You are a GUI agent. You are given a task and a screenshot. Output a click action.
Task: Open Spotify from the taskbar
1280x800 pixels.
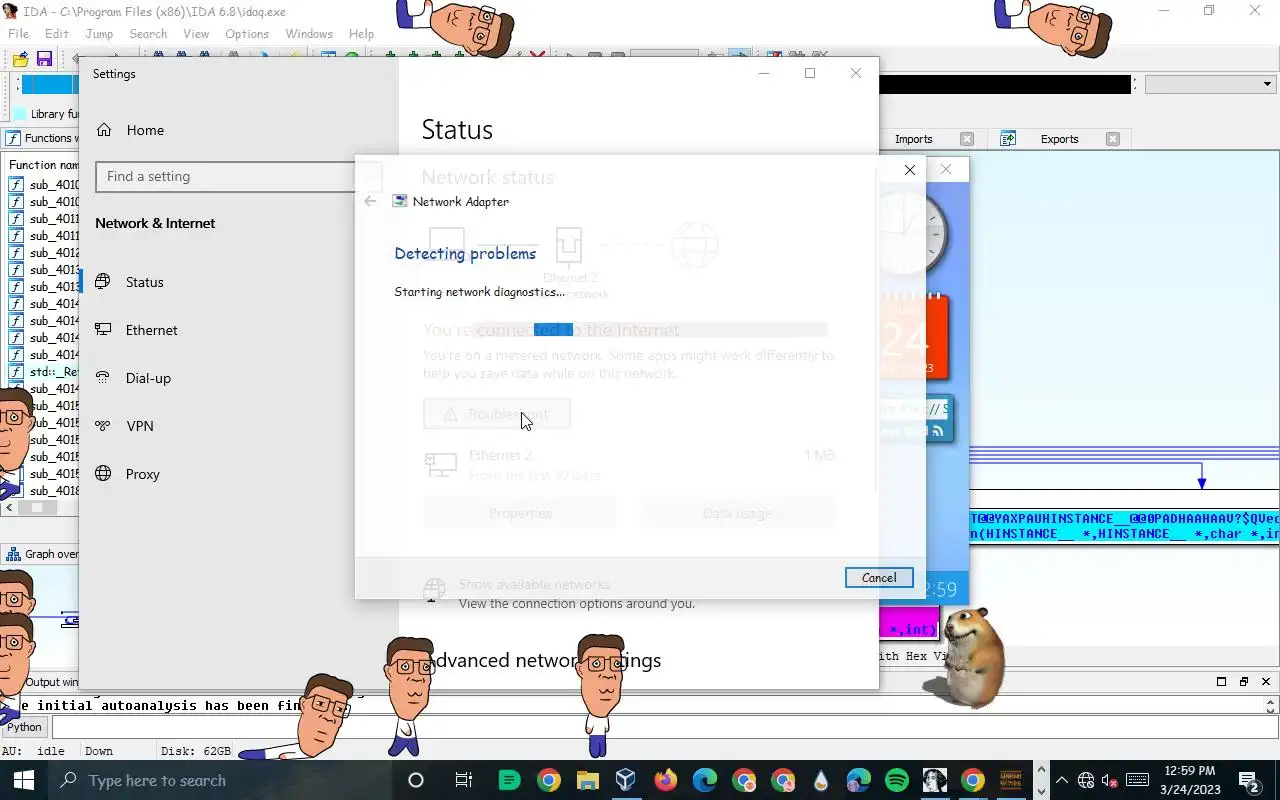coord(897,780)
